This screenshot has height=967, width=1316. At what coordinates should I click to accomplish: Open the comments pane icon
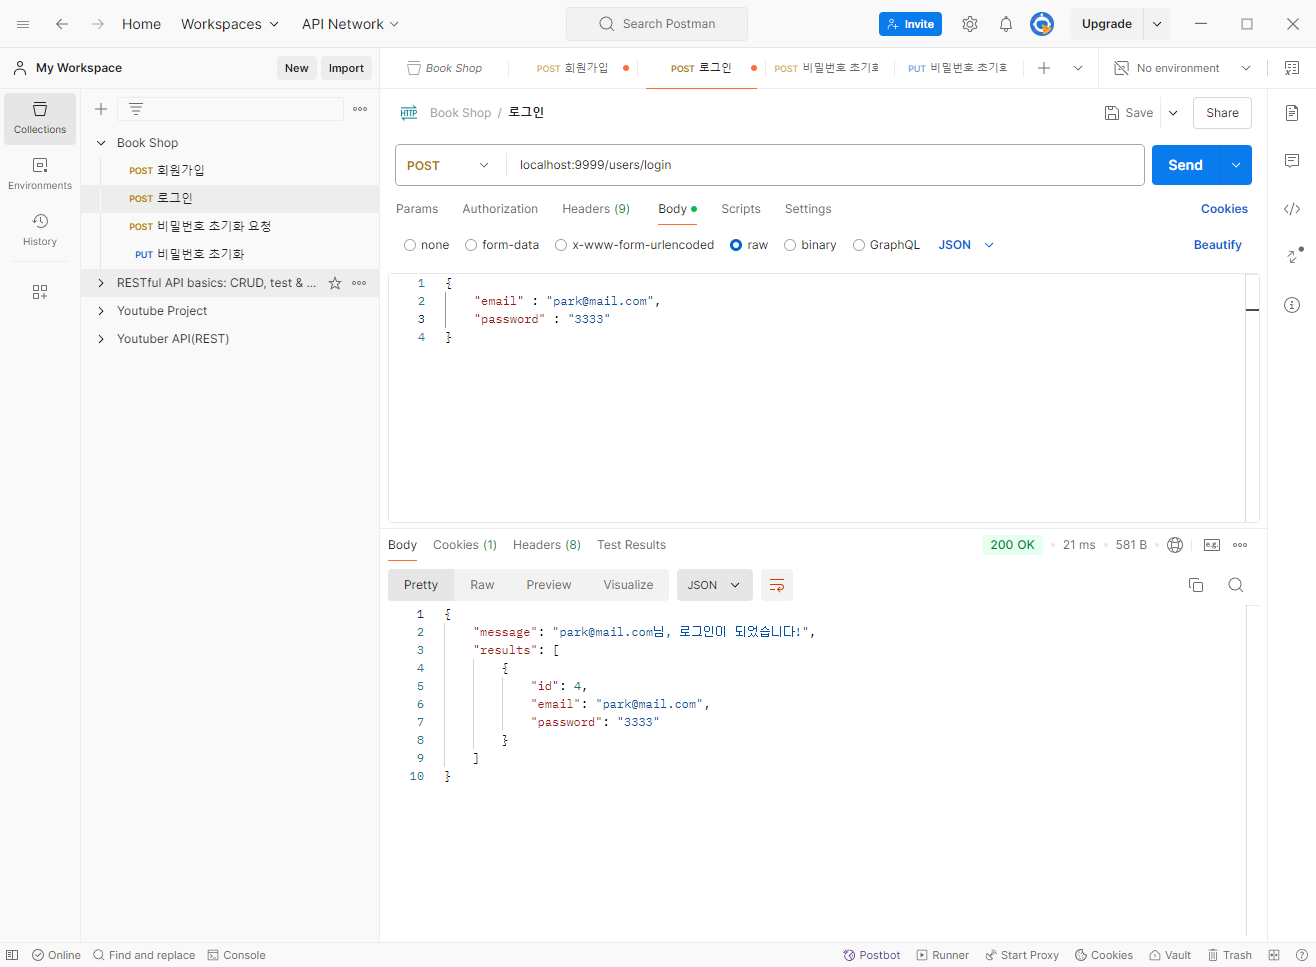click(1292, 161)
